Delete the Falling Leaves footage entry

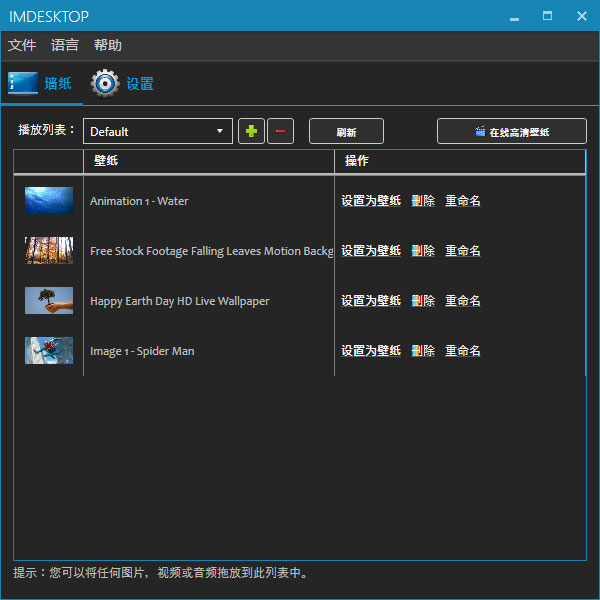pos(423,251)
